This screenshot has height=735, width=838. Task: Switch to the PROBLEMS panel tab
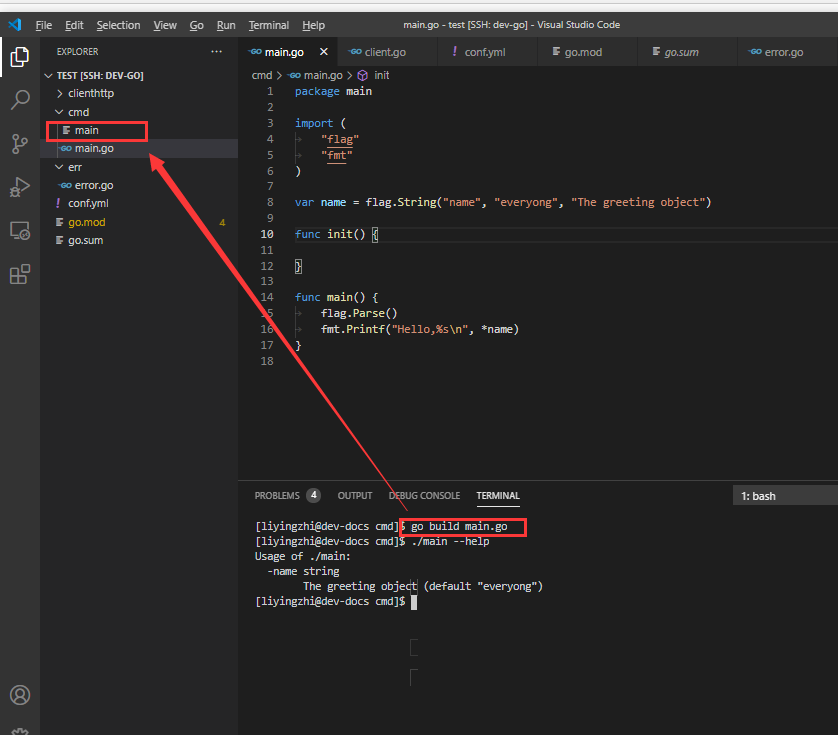pyautogui.click(x=277, y=496)
